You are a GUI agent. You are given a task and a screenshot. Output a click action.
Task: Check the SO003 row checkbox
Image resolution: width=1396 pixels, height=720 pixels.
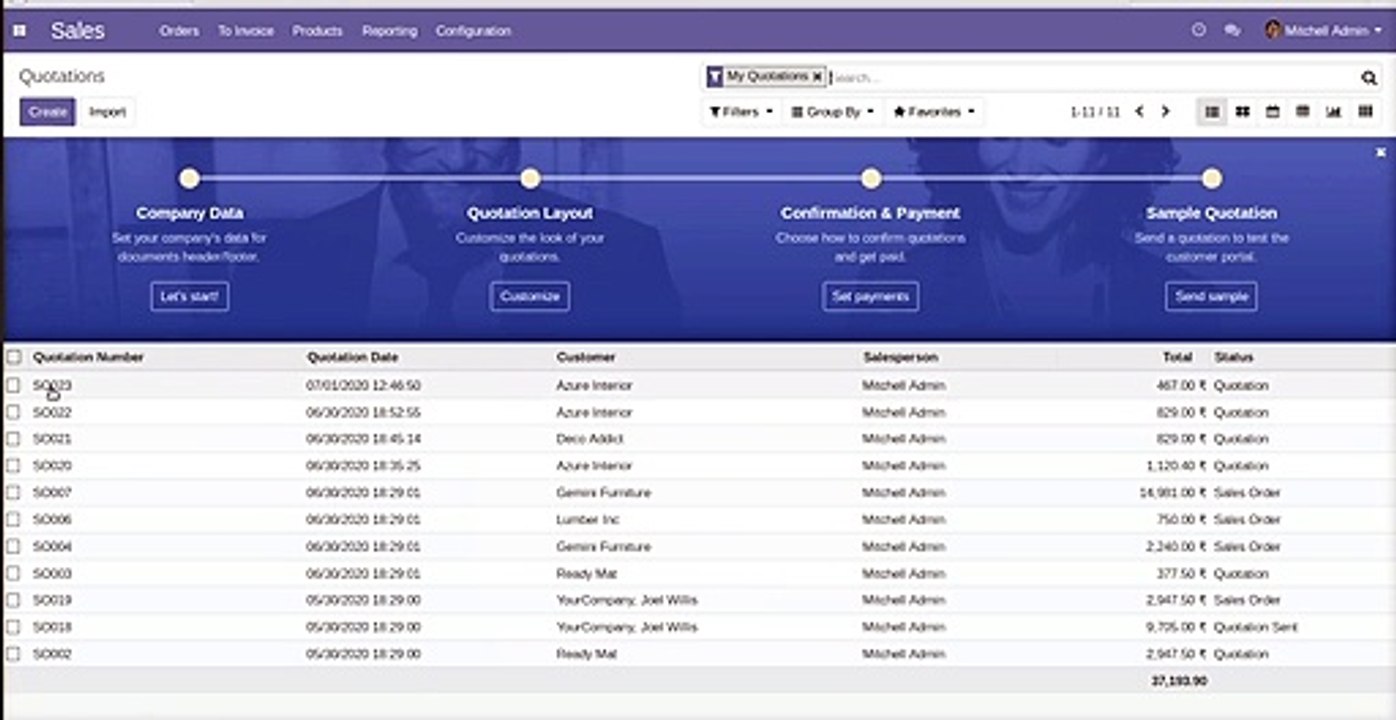[14, 573]
